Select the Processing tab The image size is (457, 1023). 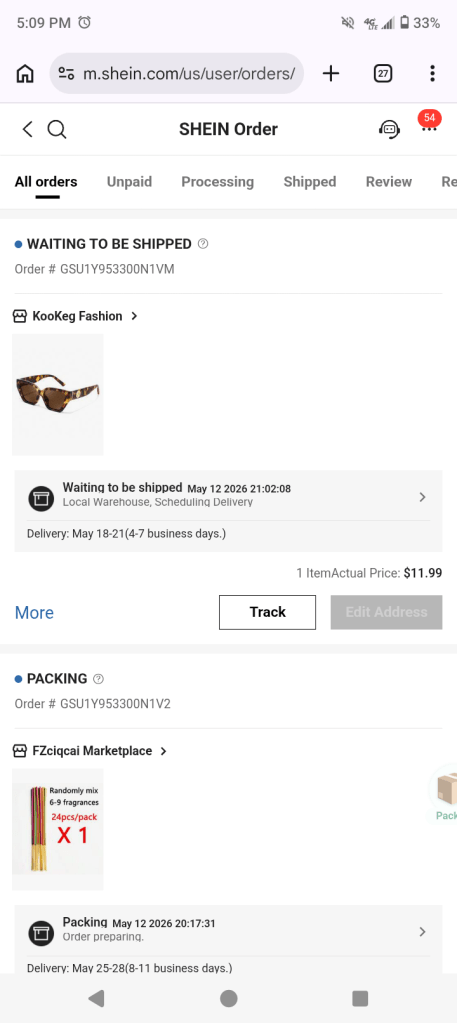217,182
